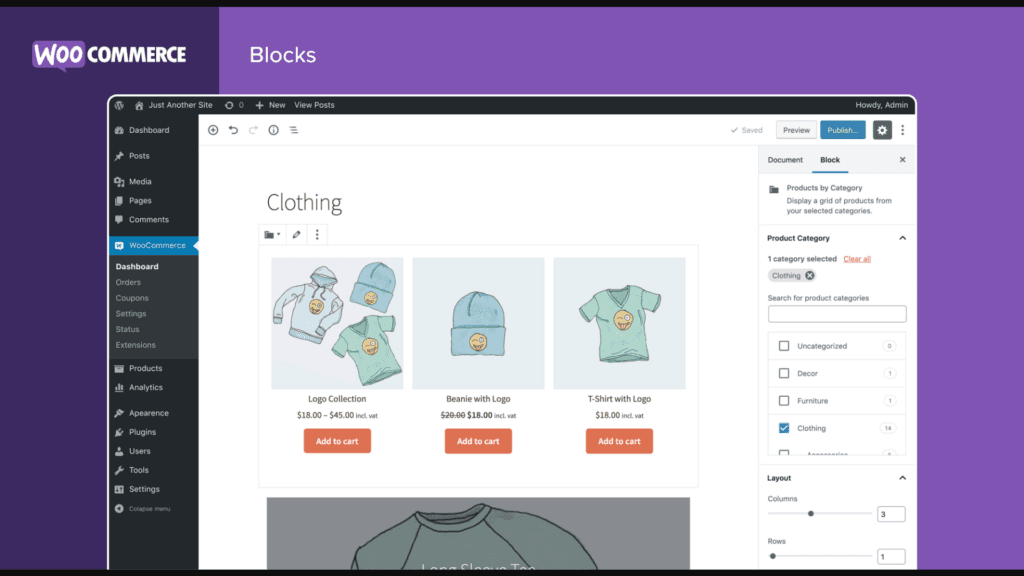Image resolution: width=1024 pixels, height=576 pixels.
Task: Open the content structure info icon
Action: pos(273,131)
